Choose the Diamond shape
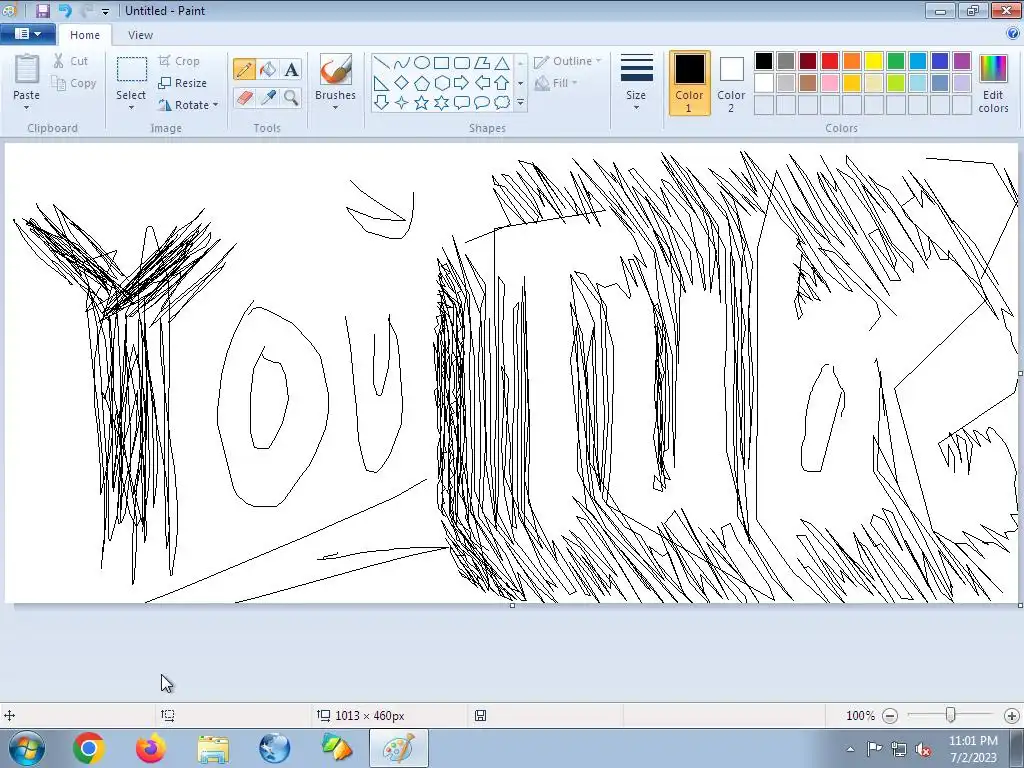Screen dimensions: 1024x768 (x=402, y=83)
